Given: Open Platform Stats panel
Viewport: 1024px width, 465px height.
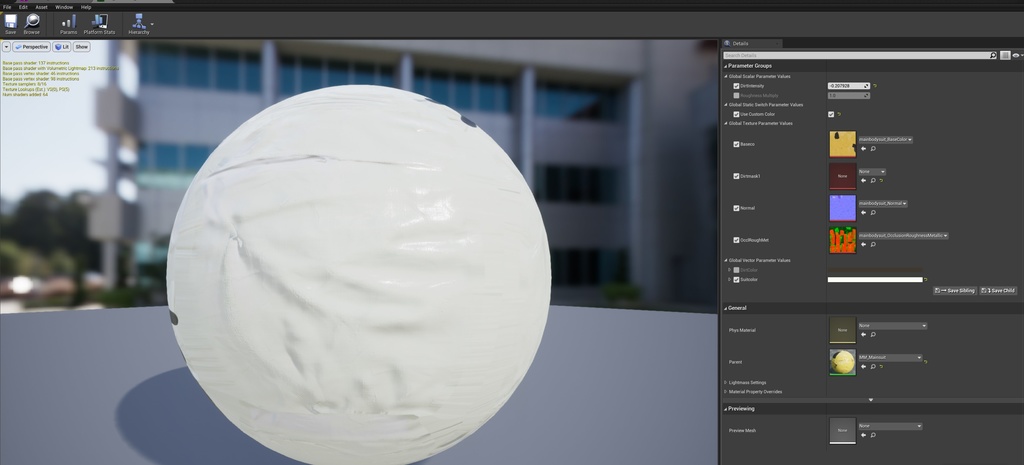Looking at the screenshot, I should [99, 24].
